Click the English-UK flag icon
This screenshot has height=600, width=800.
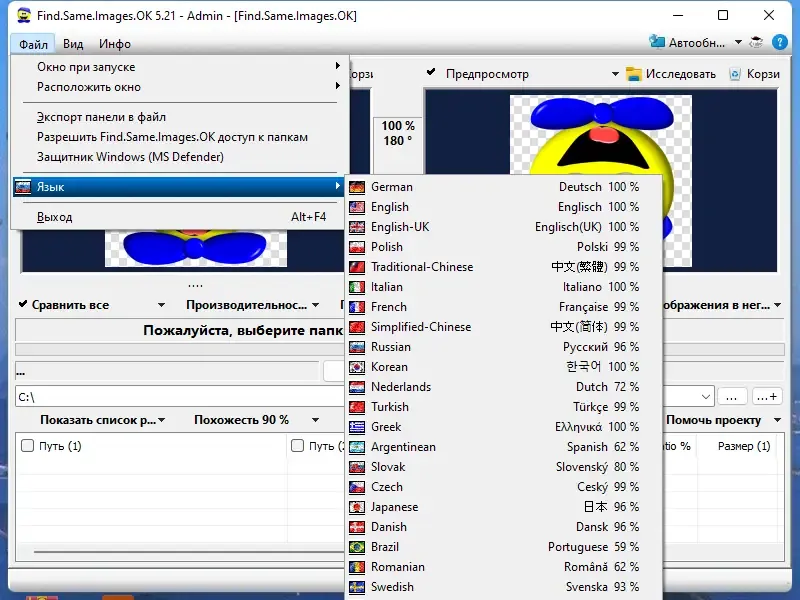(357, 227)
